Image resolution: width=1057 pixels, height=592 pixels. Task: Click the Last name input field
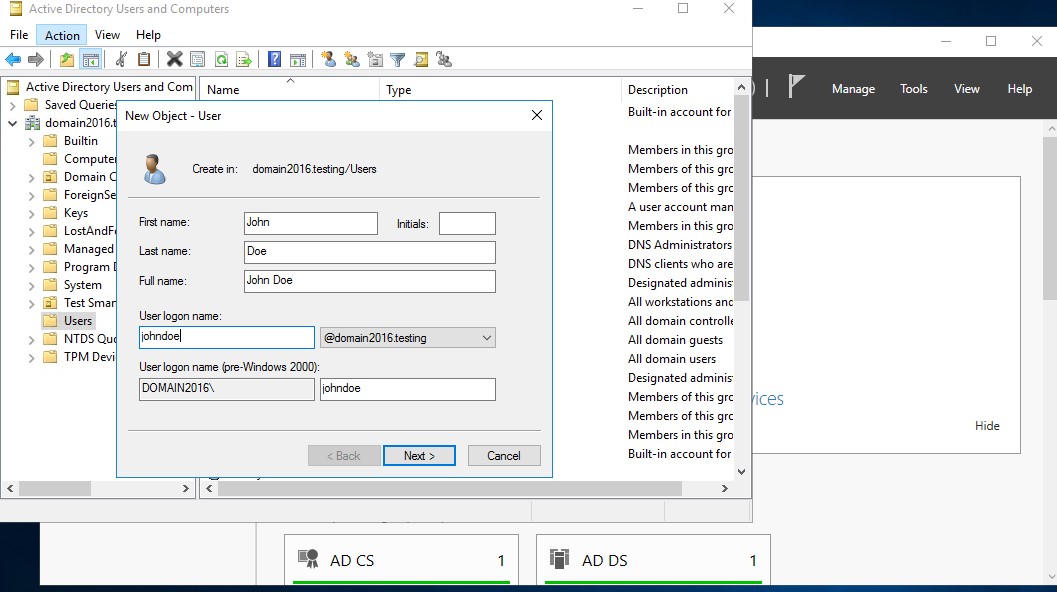point(369,252)
